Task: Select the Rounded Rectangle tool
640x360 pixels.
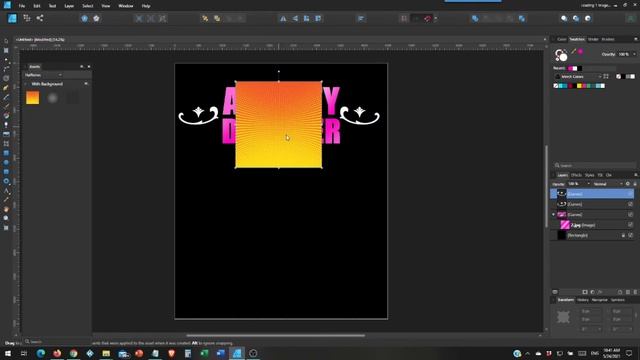Action: [6, 172]
